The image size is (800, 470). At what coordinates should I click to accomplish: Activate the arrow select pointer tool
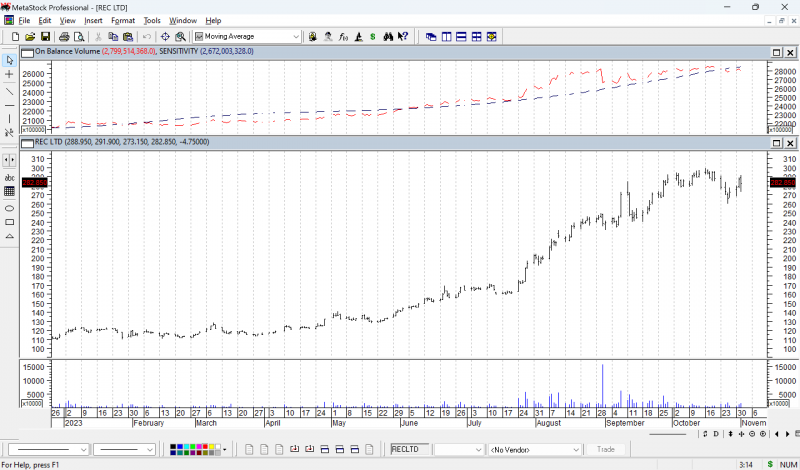pos(10,60)
